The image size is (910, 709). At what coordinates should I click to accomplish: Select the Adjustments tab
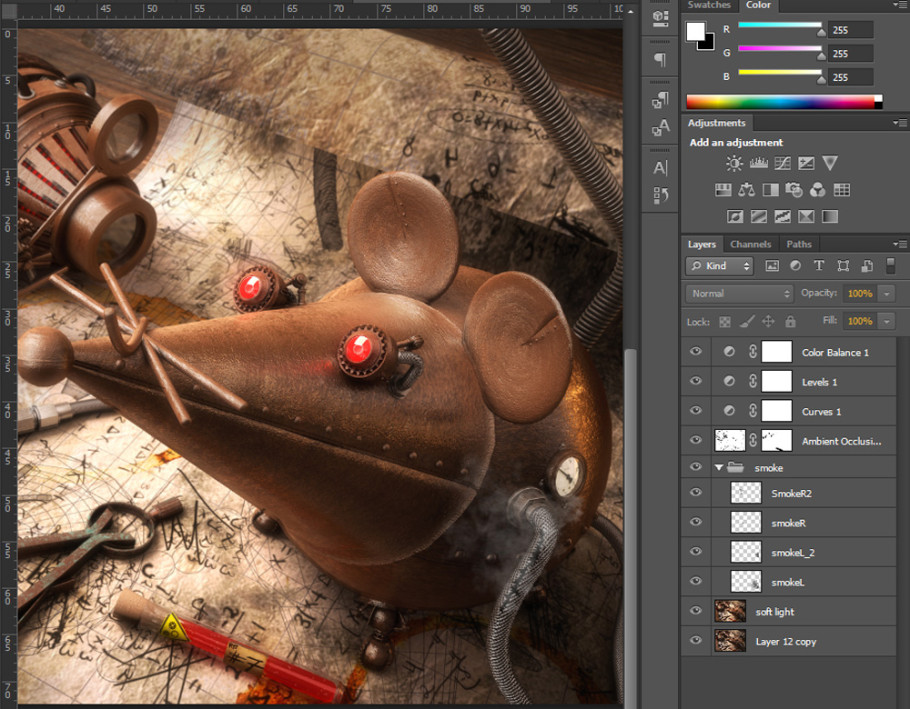coord(716,123)
